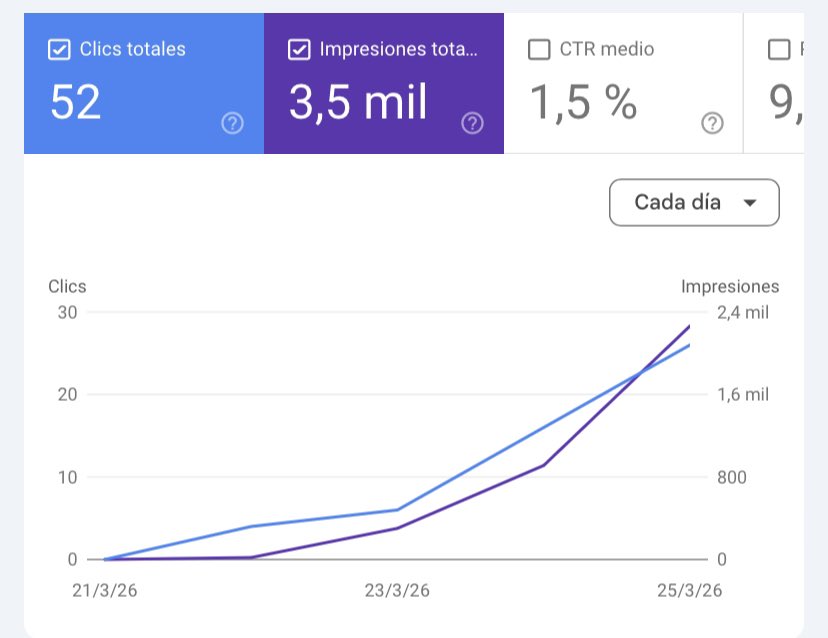Screen dimensions: 828x638
Task: Click the empty checkbox icon on CTR medio
Action: 538,48
